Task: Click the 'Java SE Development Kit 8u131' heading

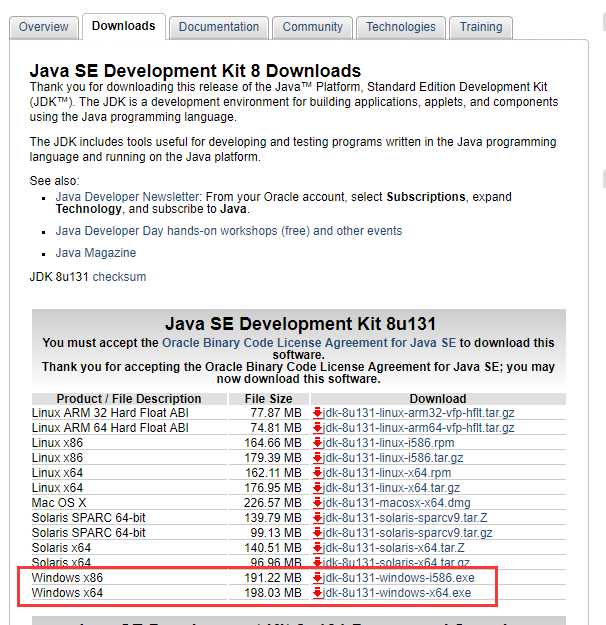Action: tap(301, 324)
